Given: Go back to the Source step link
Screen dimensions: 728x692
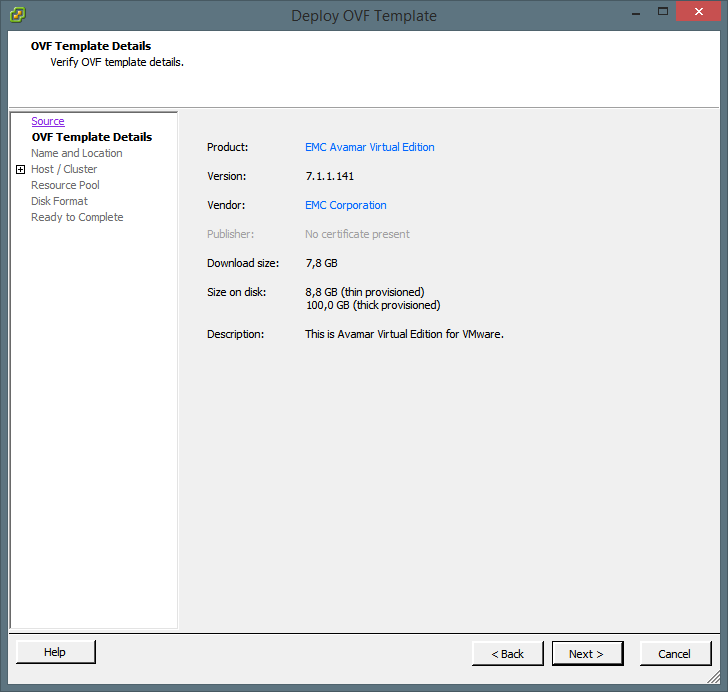Looking at the screenshot, I should click(x=48, y=121).
